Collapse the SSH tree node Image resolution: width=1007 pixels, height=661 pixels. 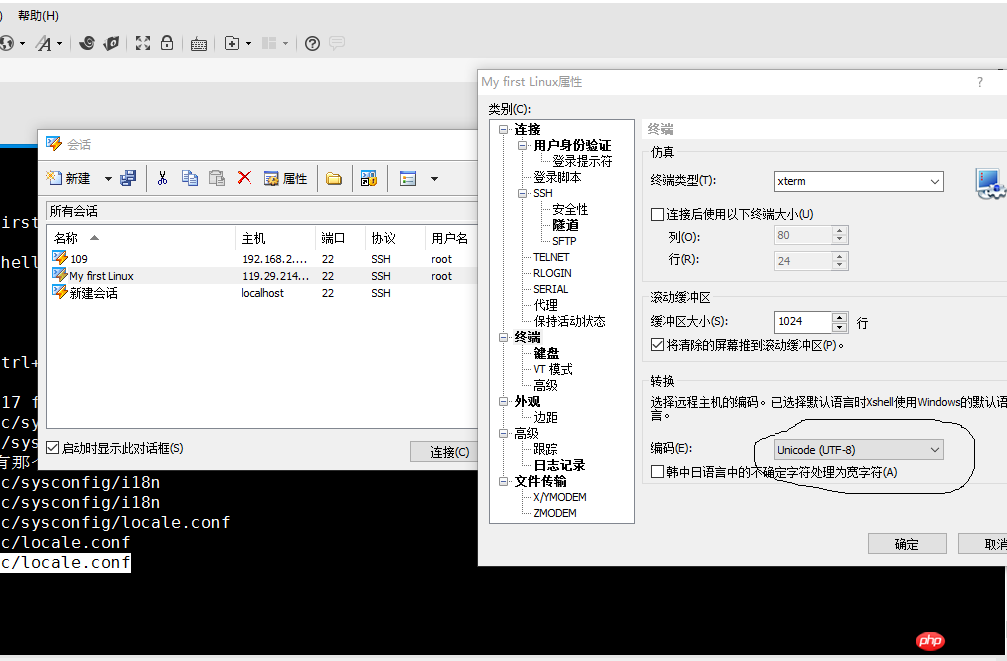click(x=521, y=193)
